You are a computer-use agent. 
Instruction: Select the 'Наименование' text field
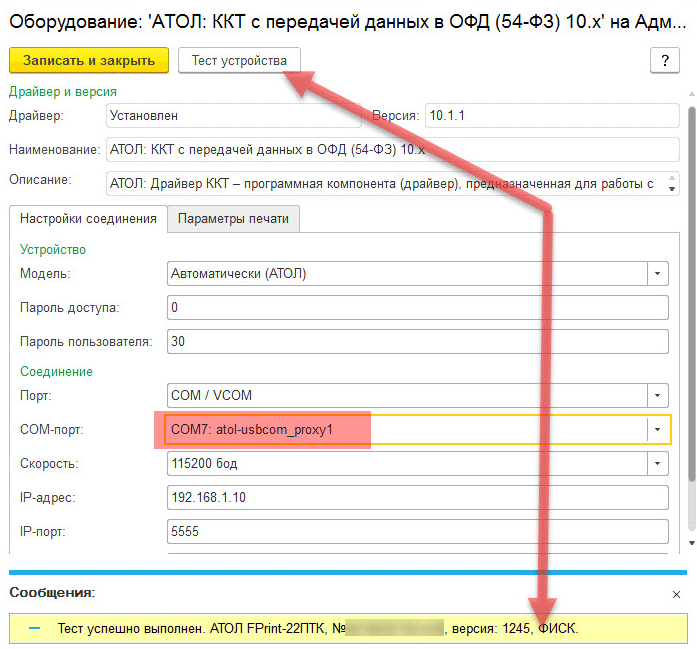click(393, 149)
